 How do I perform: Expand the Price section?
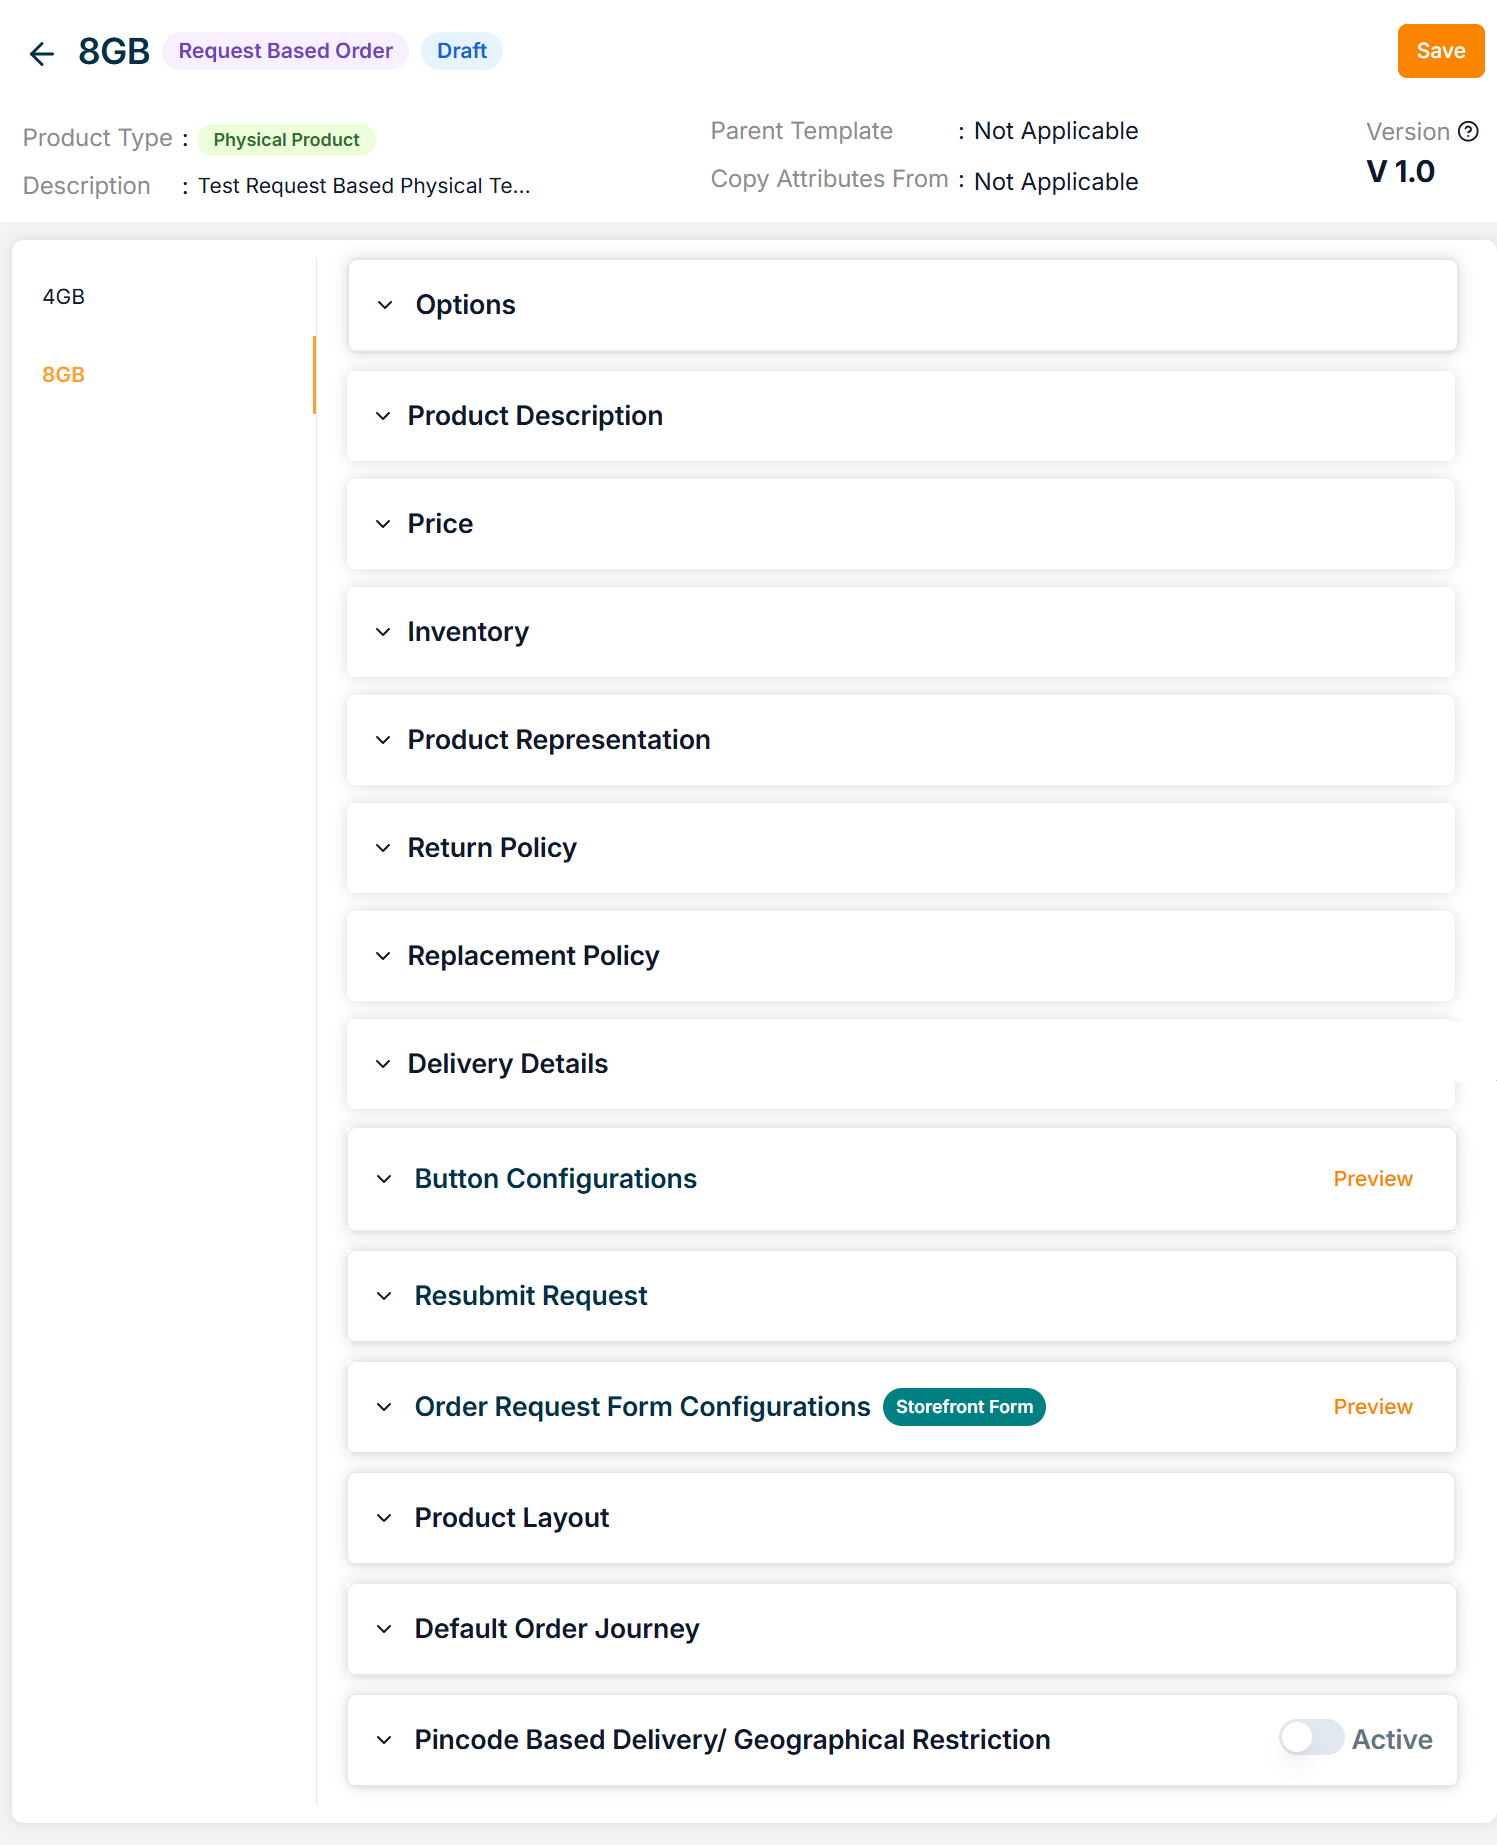pyautogui.click(x=440, y=524)
